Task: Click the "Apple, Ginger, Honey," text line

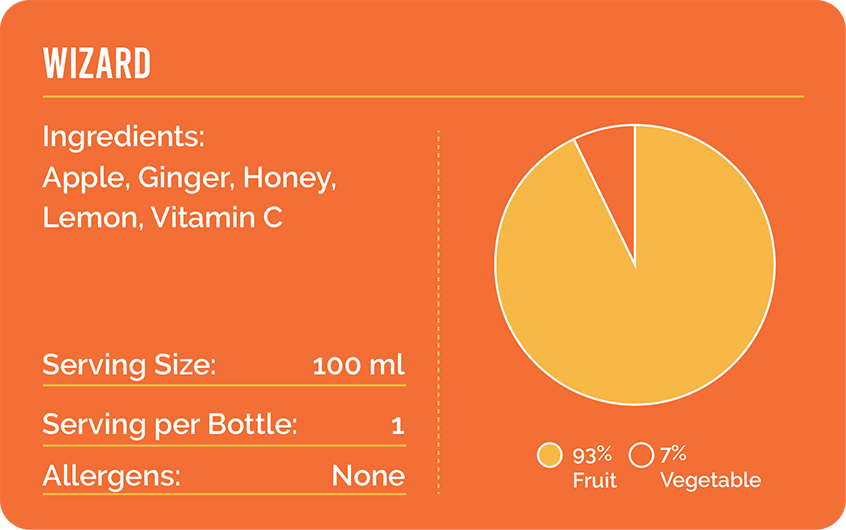Action: (x=189, y=178)
